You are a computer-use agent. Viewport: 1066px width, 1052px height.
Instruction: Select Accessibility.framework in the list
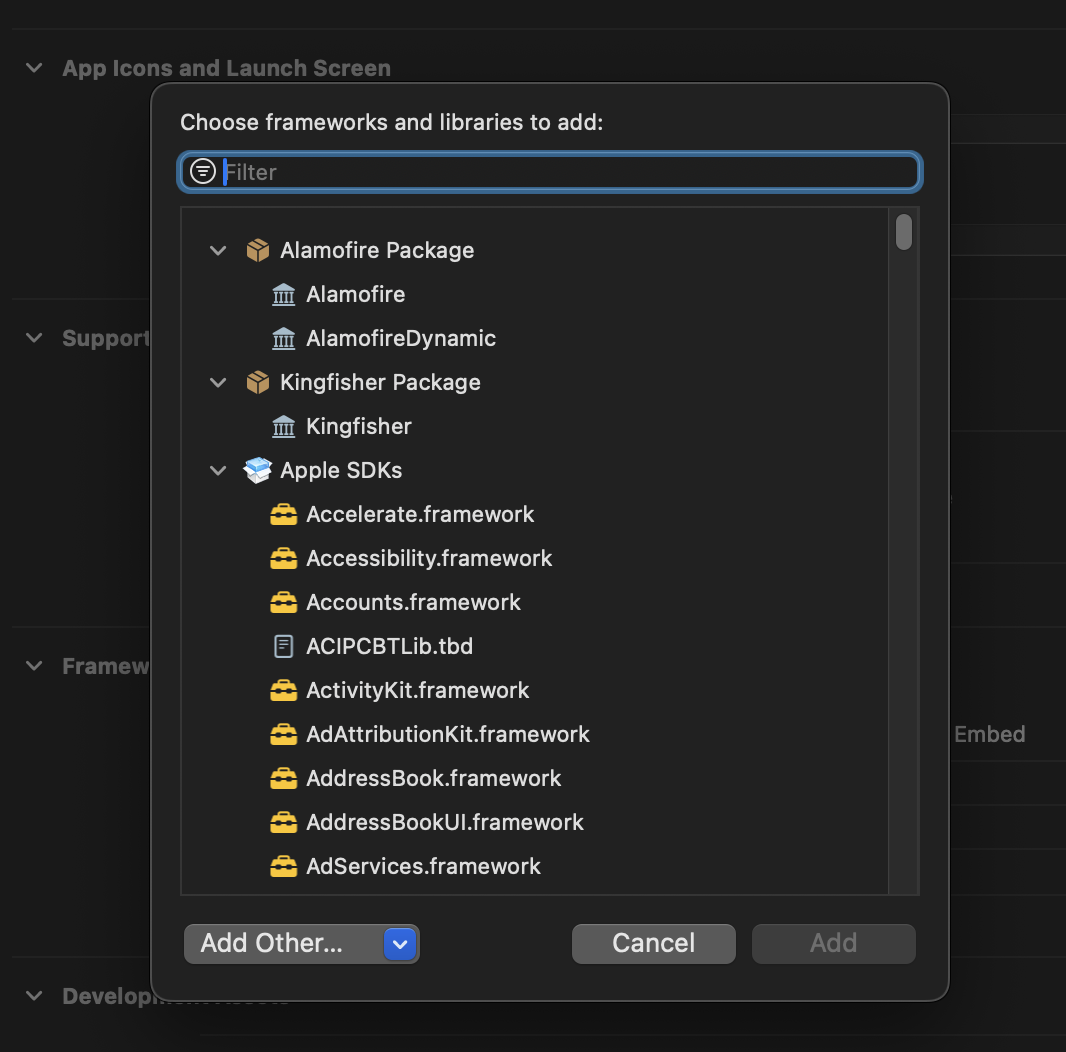click(534, 558)
